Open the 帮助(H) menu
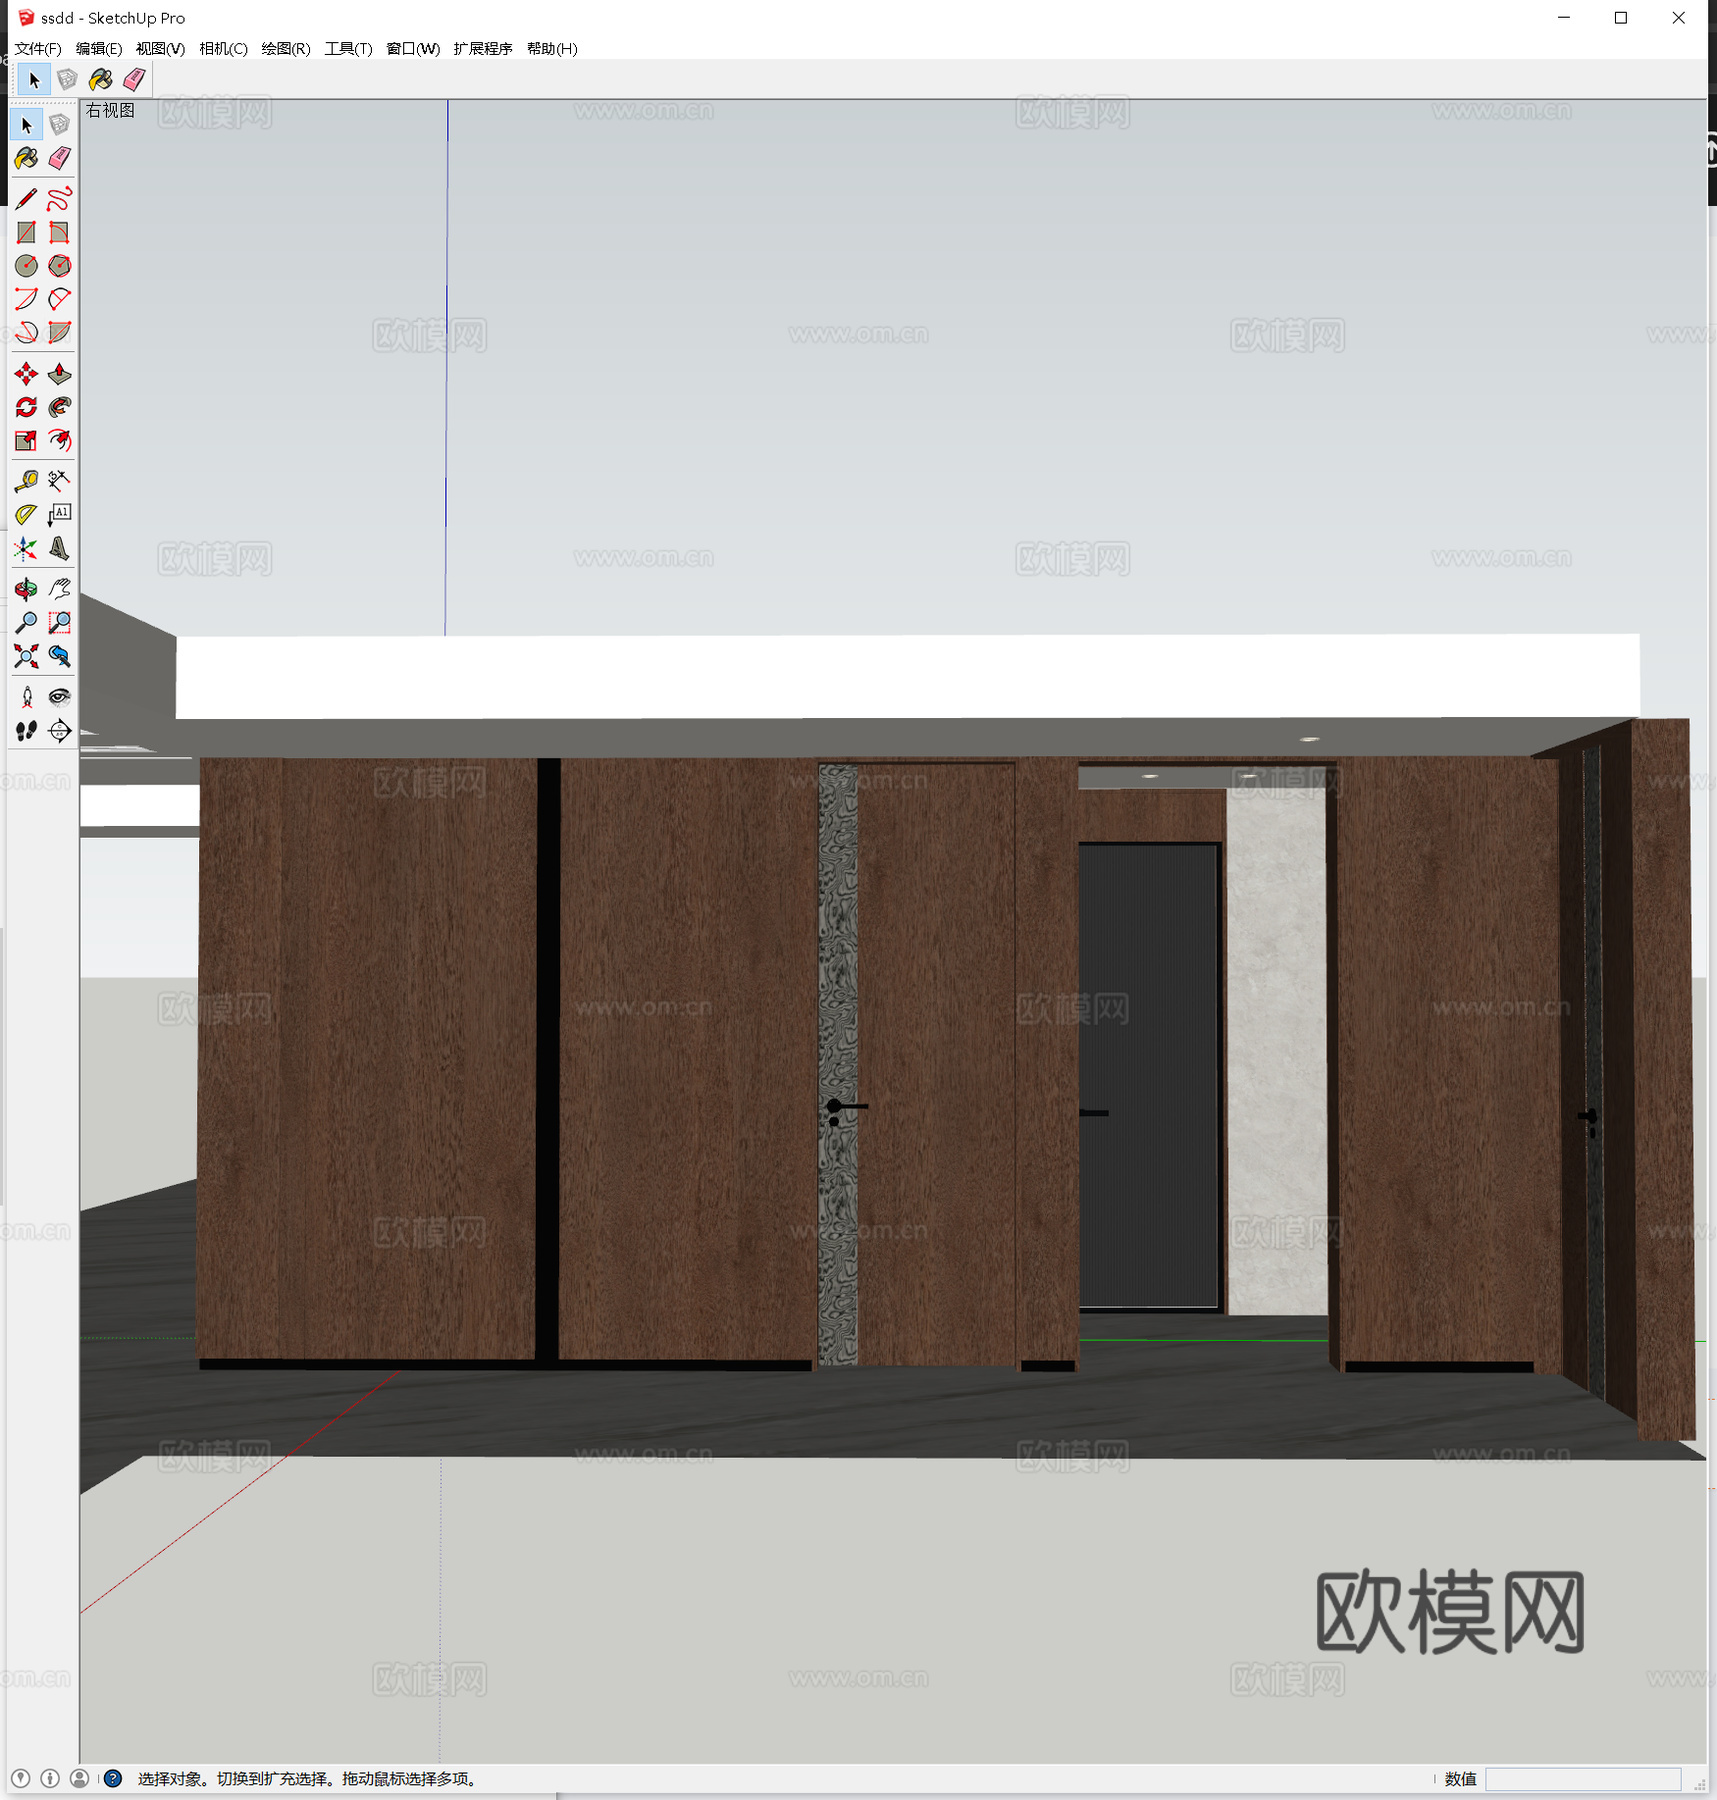 click(x=552, y=48)
